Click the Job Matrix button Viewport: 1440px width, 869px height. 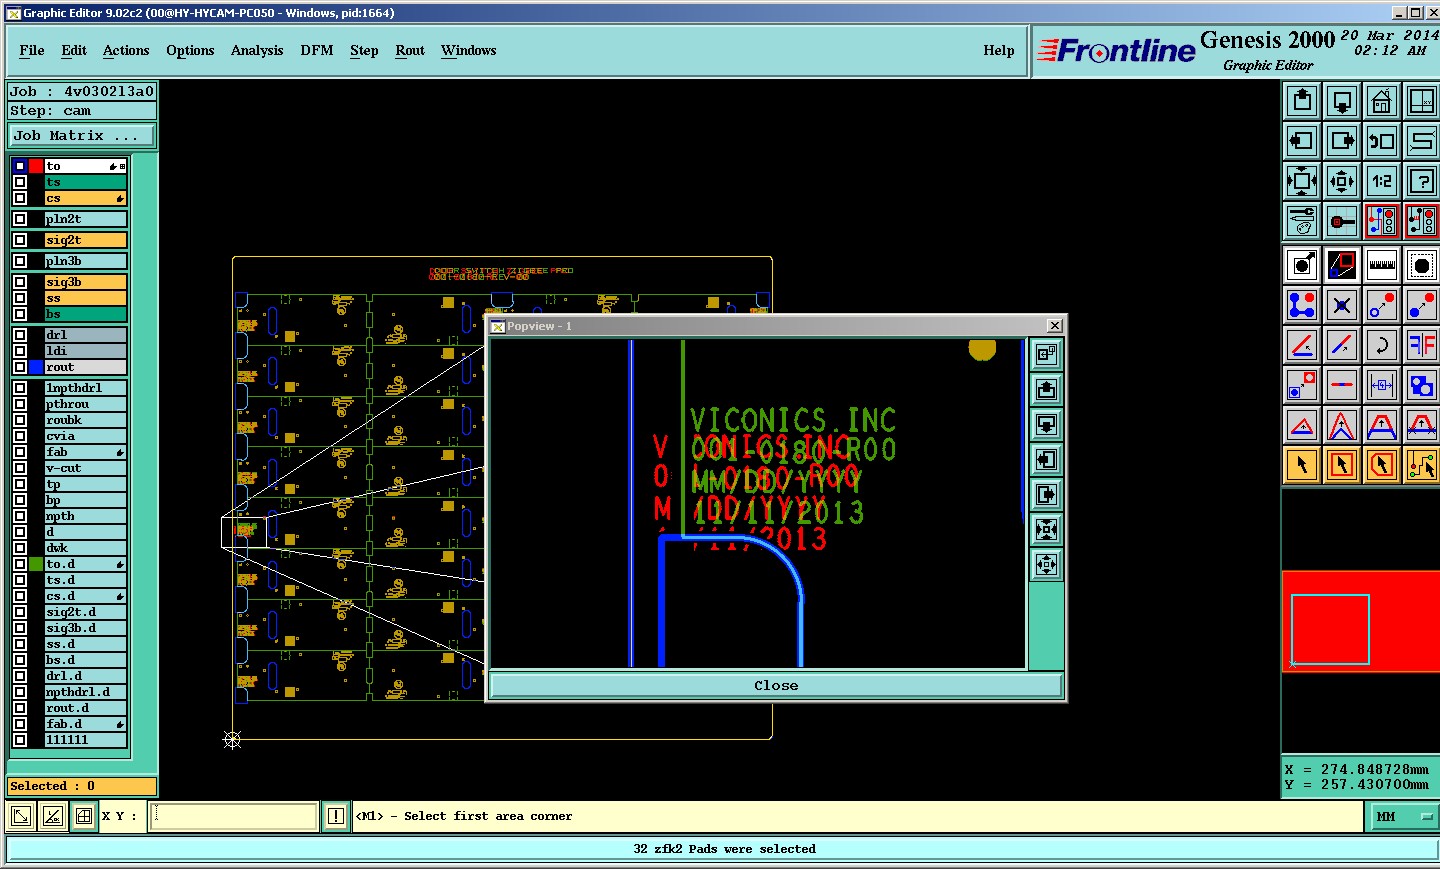[82, 136]
